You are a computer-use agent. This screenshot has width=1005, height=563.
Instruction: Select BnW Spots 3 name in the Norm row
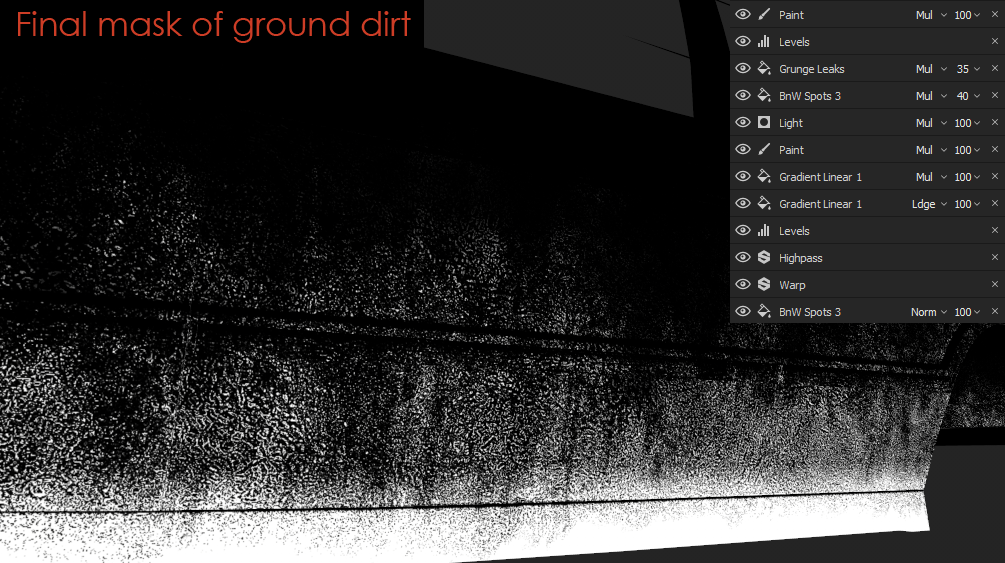810,312
